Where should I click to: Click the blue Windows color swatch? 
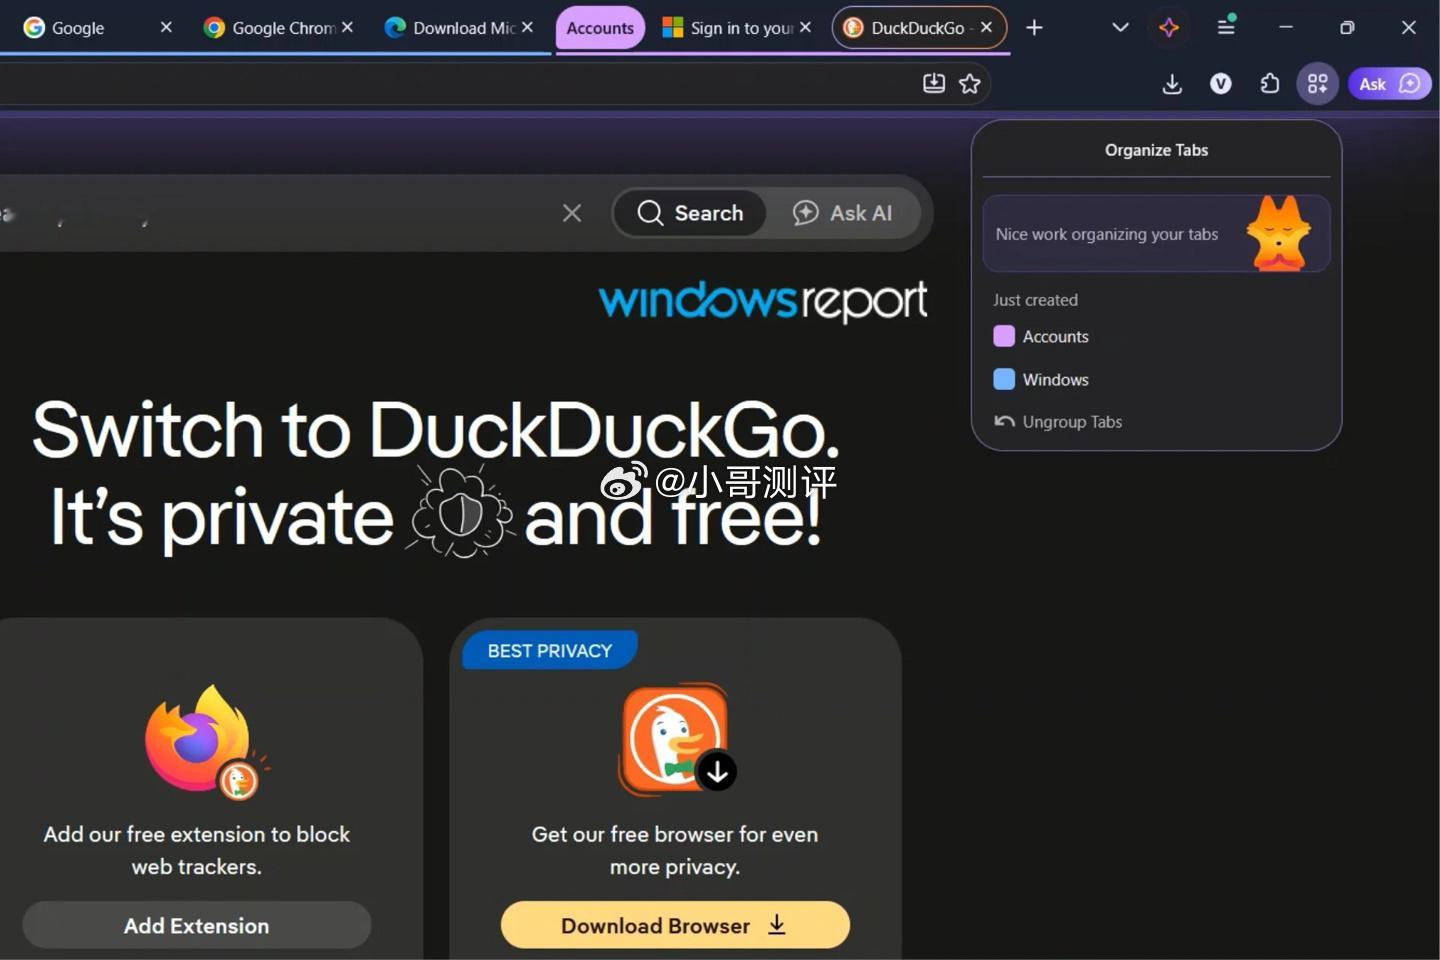tap(1004, 380)
